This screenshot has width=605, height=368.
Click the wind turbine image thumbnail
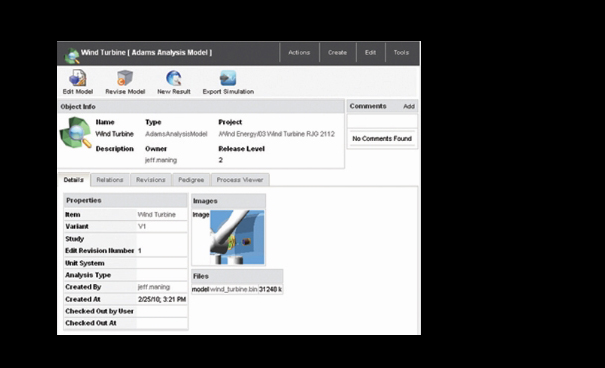tap(237, 237)
